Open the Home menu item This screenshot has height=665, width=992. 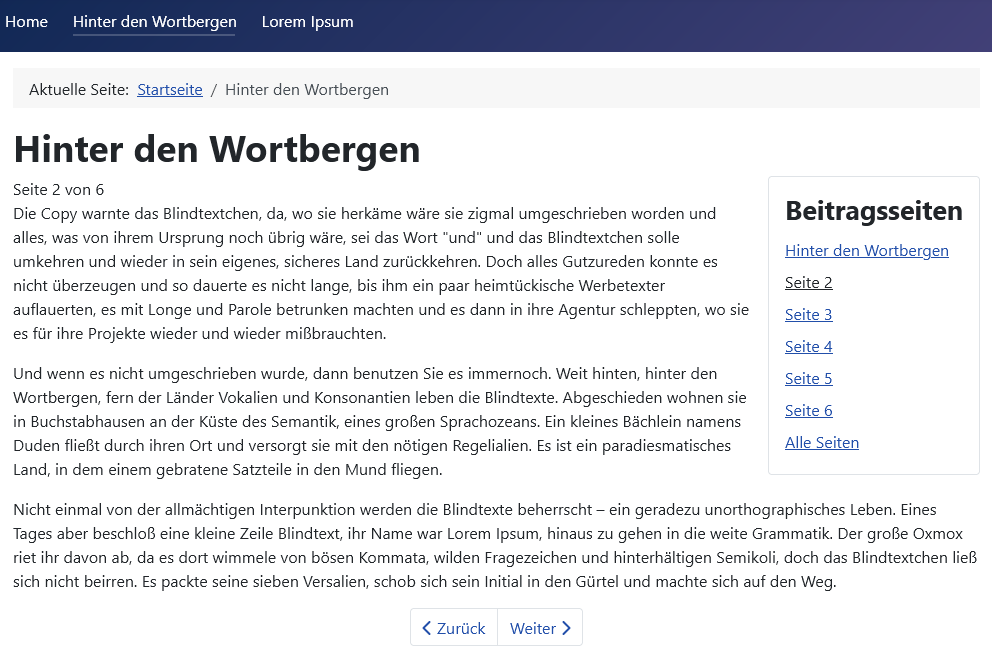[x=27, y=22]
